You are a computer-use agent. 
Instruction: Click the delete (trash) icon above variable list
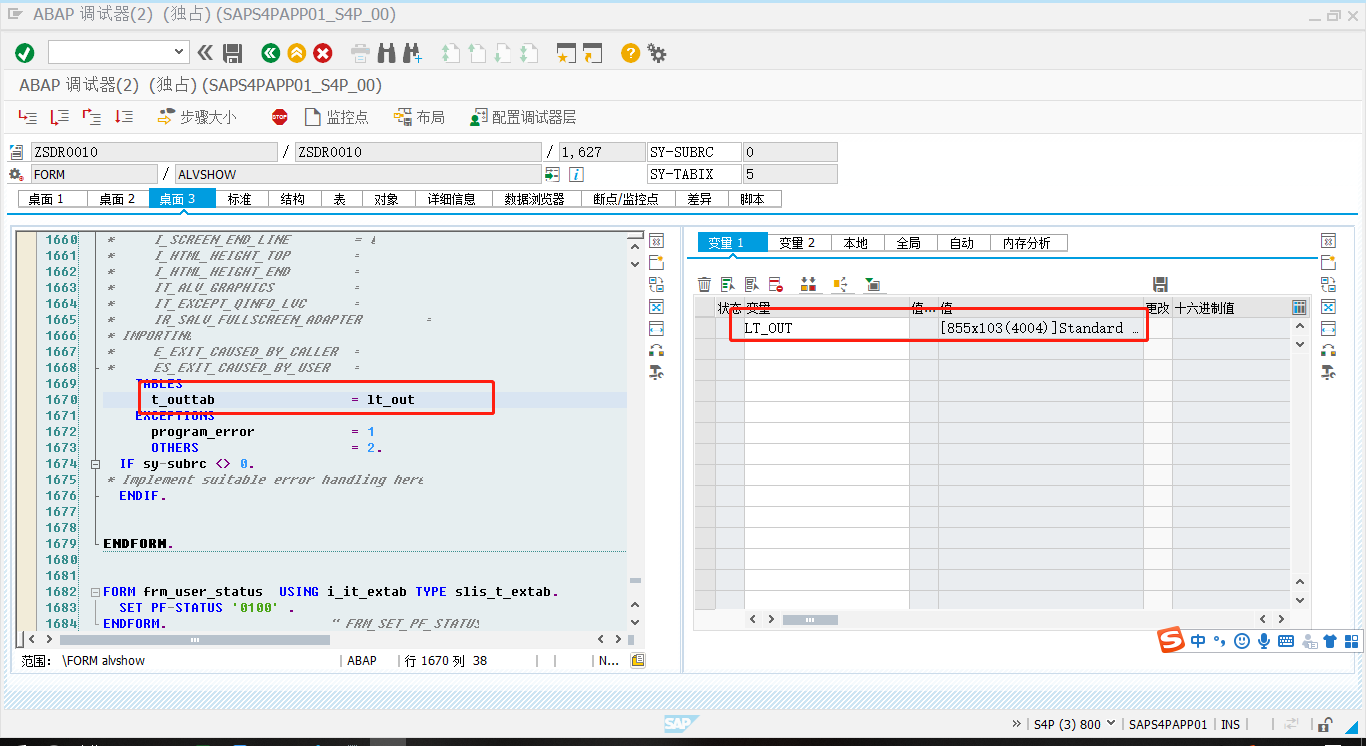pos(705,283)
